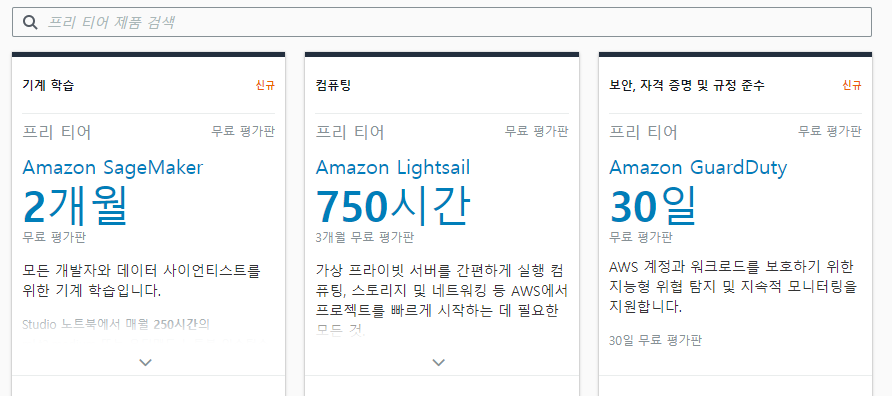Focus the 프리 티어 제품 검색 field
This screenshot has height=396, width=892.
click(441, 22)
